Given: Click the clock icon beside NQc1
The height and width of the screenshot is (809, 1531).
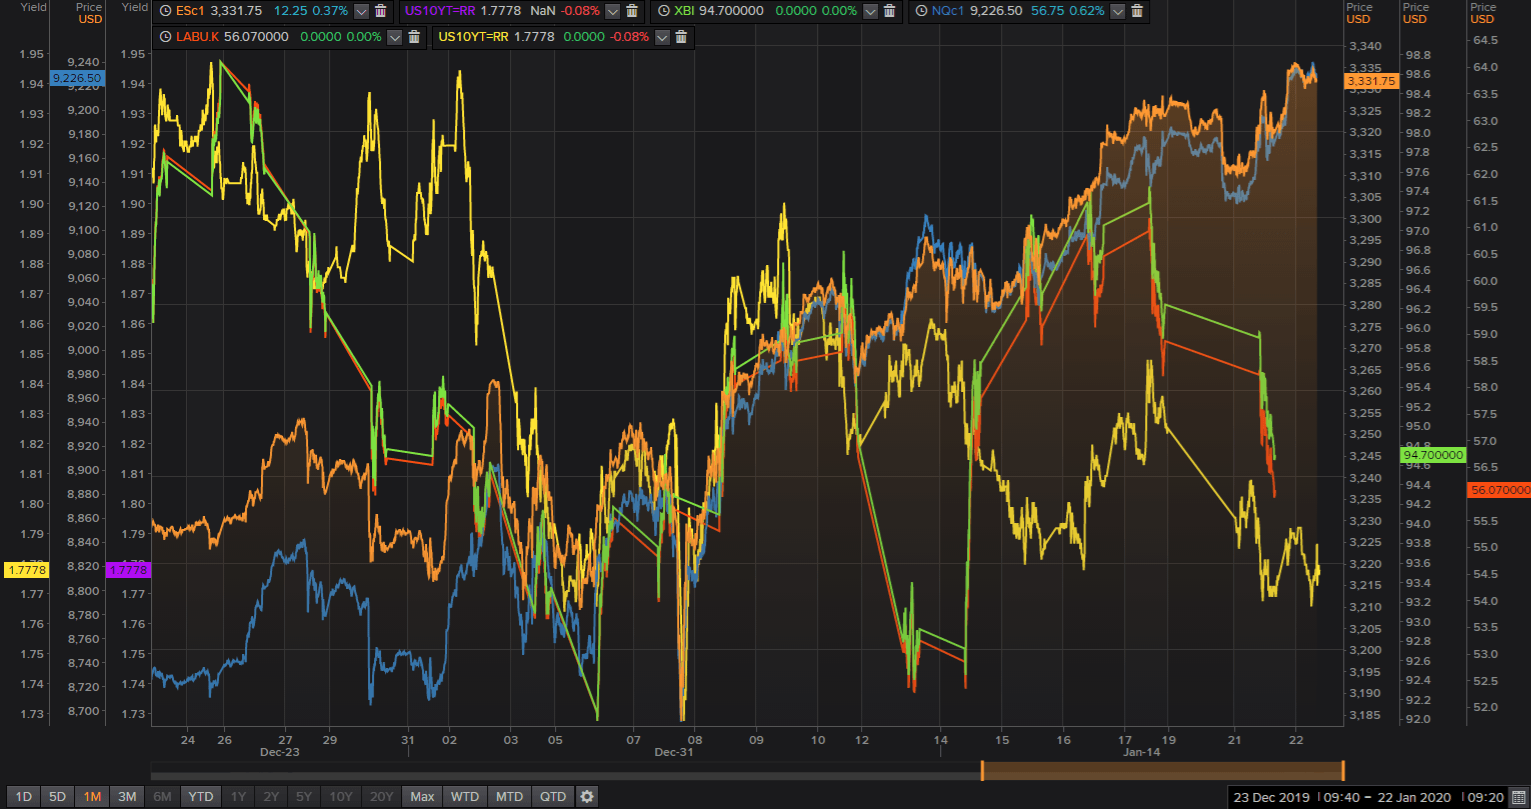Looking at the screenshot, I should pyautogui.click(x=921, y=11).
